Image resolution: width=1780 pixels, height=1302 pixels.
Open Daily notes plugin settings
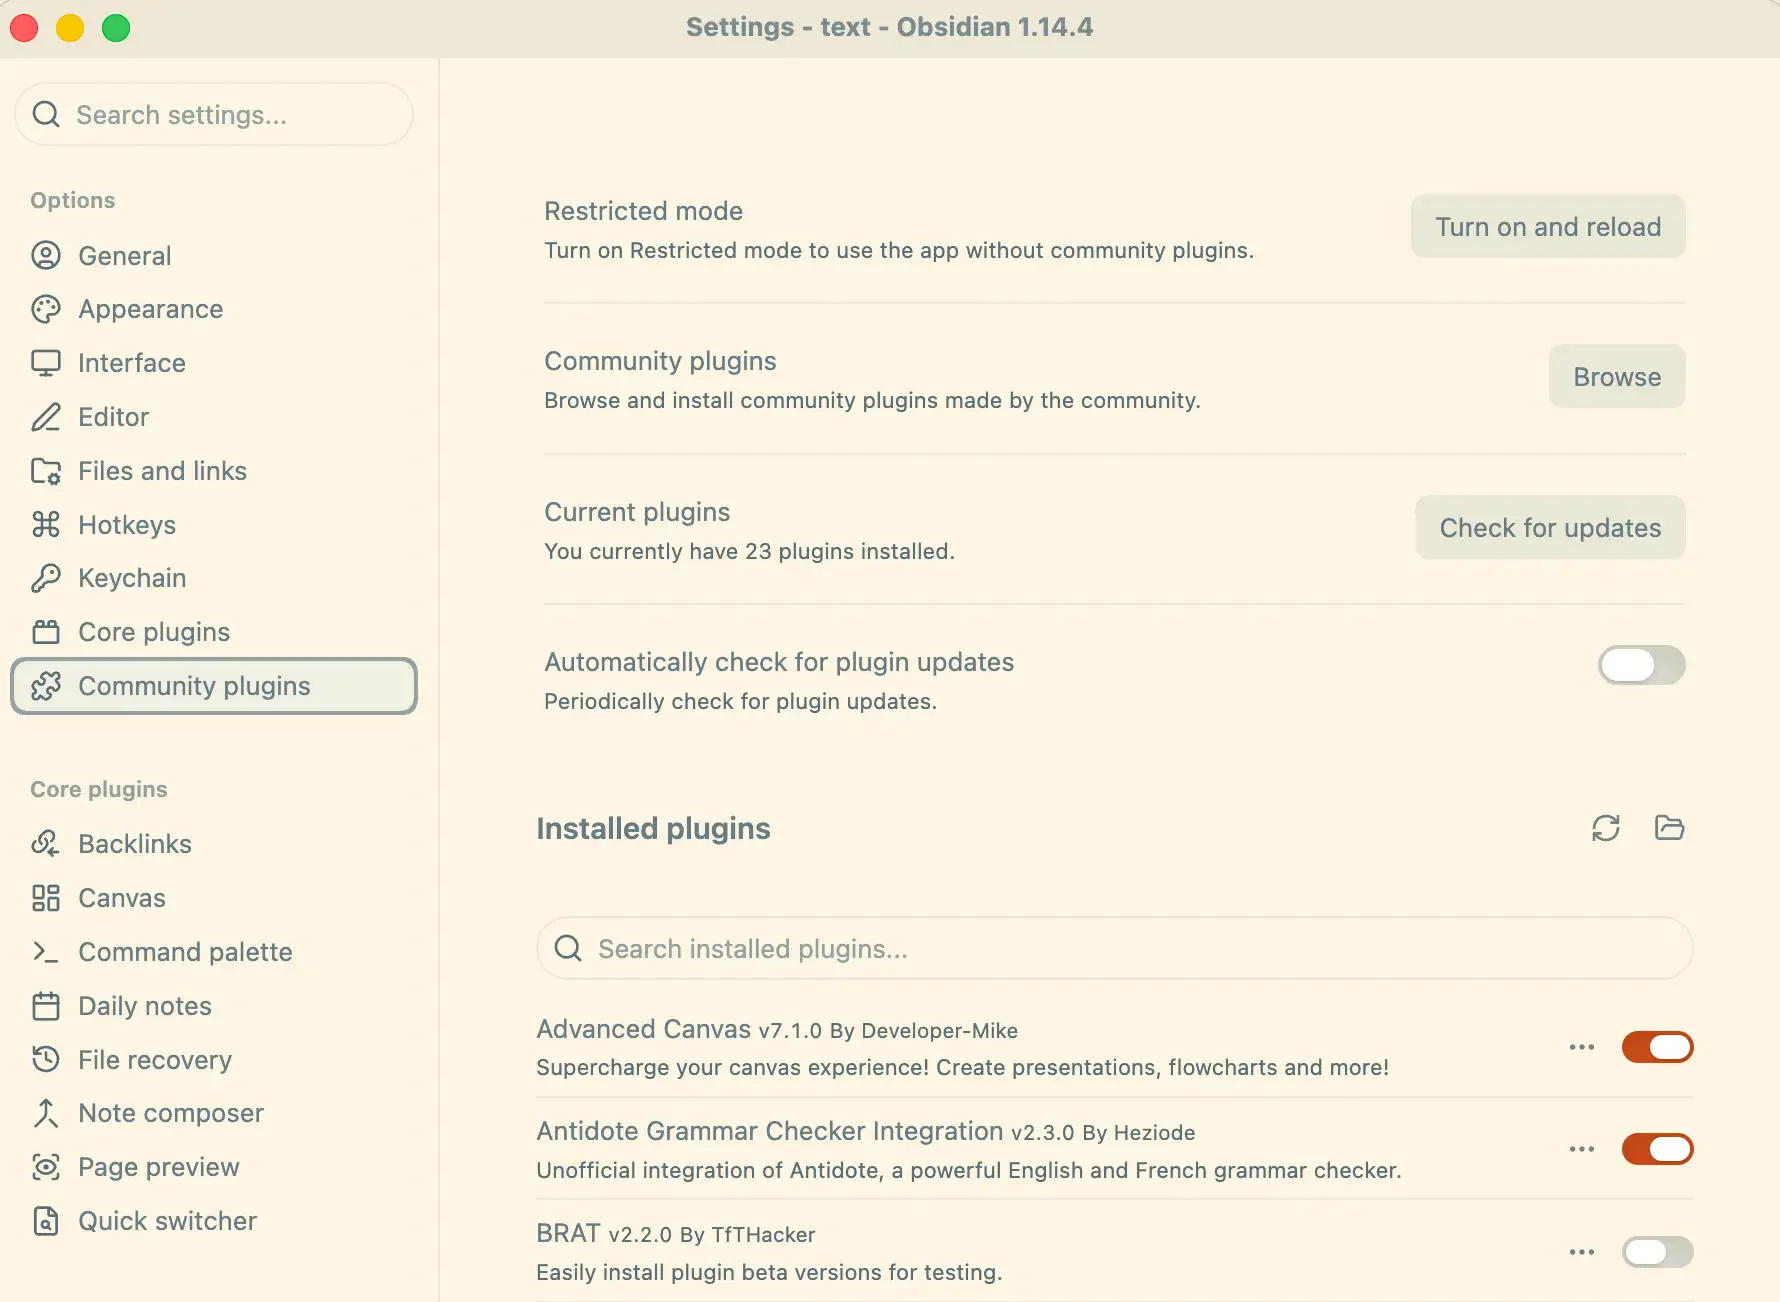(x=214, y=1006)
